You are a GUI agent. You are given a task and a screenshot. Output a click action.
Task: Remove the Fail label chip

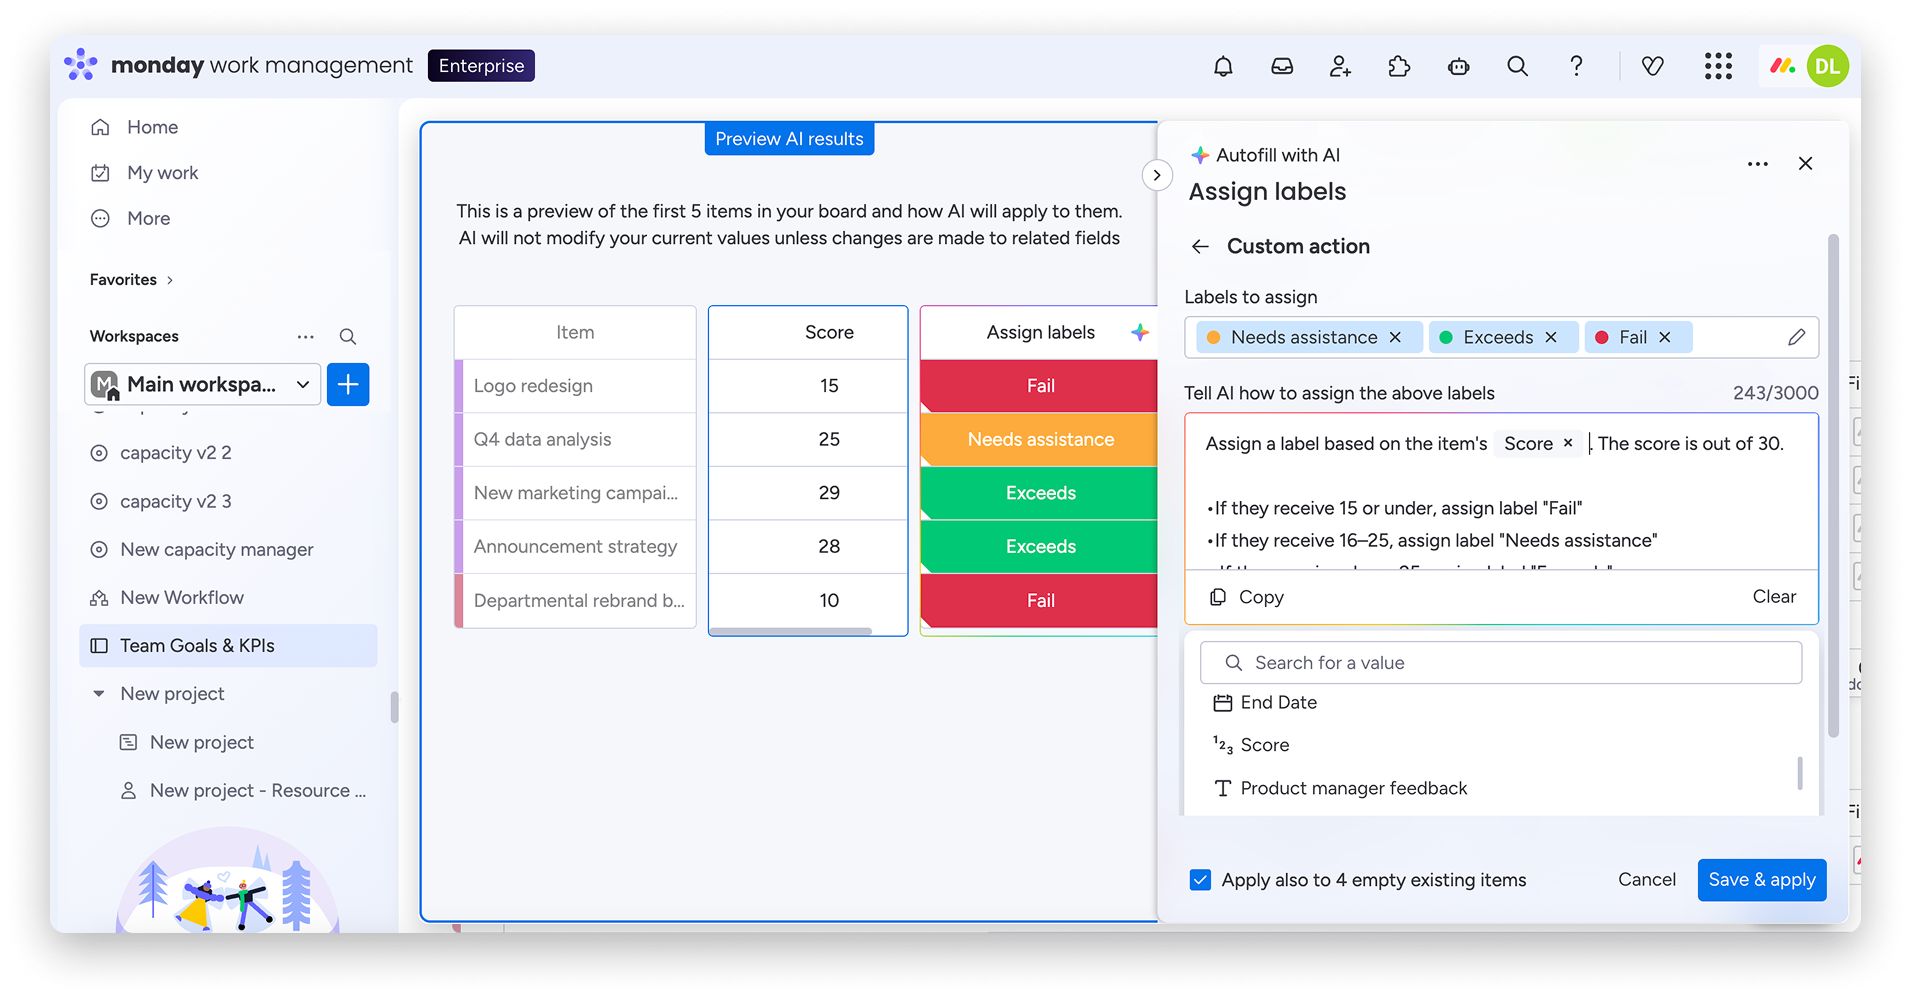coord(1665,337)
